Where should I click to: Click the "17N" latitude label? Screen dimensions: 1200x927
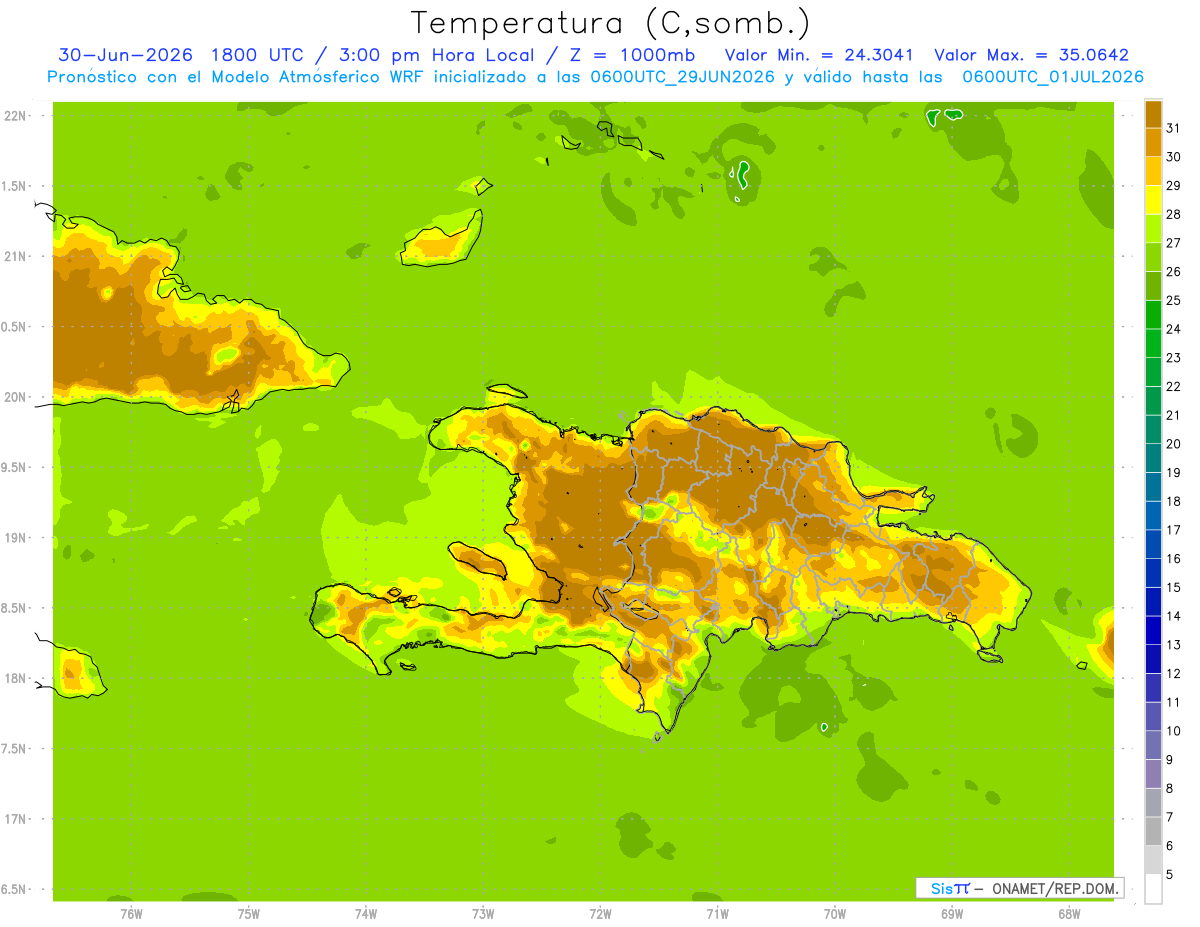click(15, 819)
